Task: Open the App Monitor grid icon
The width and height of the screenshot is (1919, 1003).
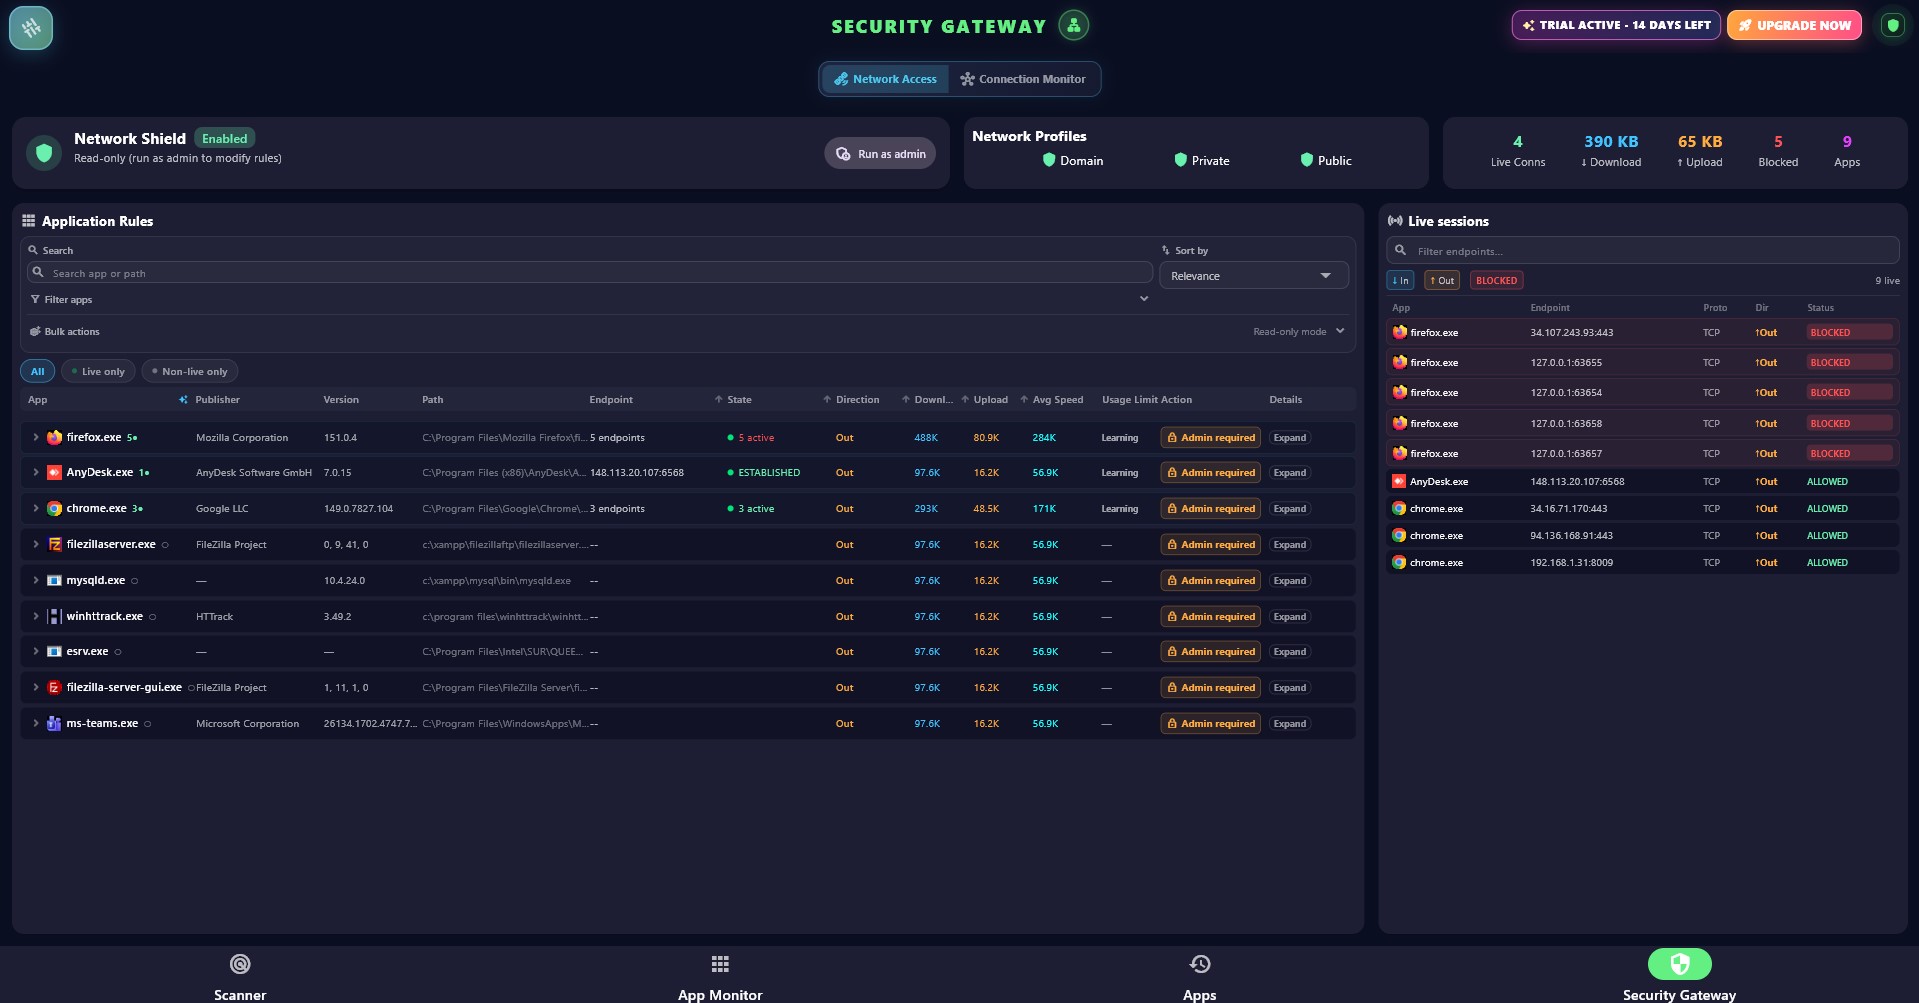Action: [720, 964]
